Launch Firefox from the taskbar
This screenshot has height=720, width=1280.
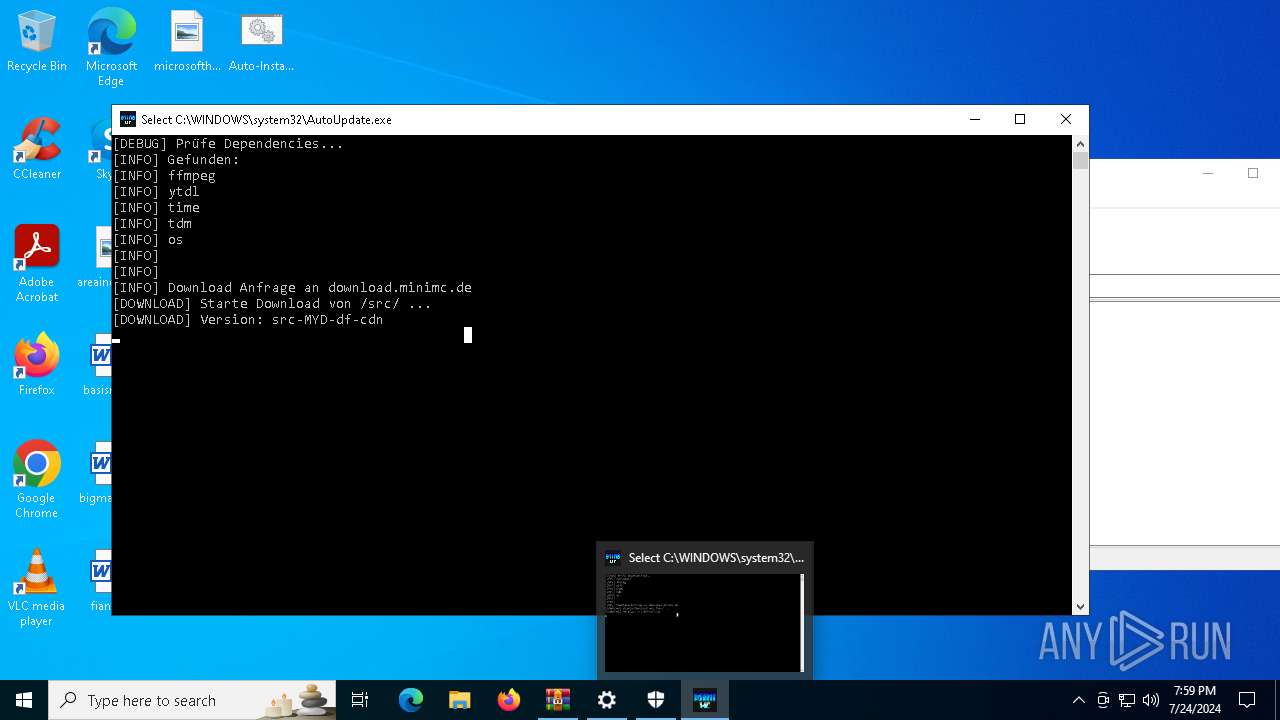point(509,700)
